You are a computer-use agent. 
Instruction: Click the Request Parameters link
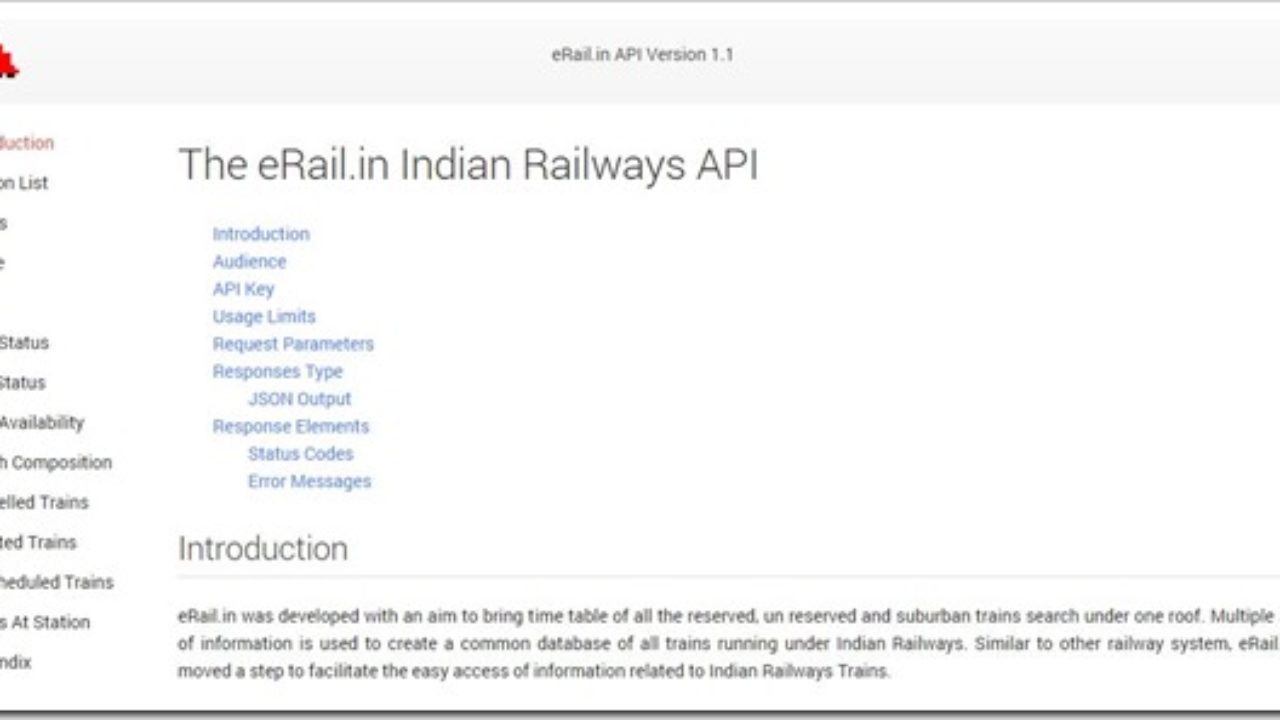[x=293, y=344]
